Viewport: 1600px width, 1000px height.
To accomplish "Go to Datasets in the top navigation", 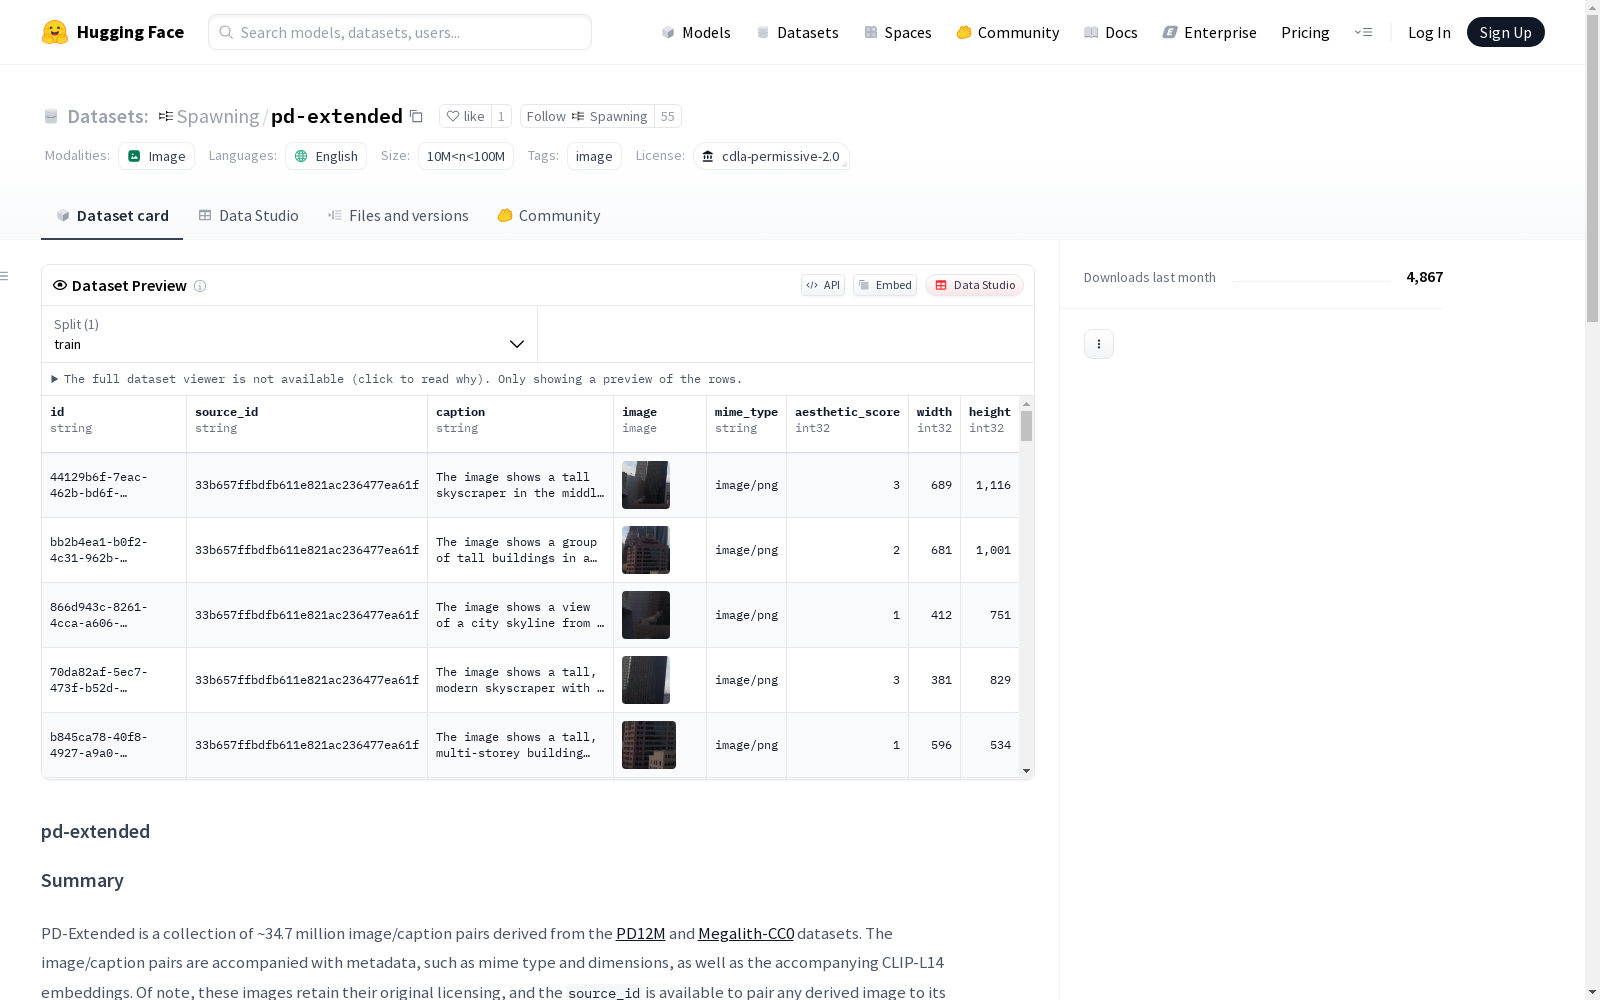I will (x=797, y=32).
